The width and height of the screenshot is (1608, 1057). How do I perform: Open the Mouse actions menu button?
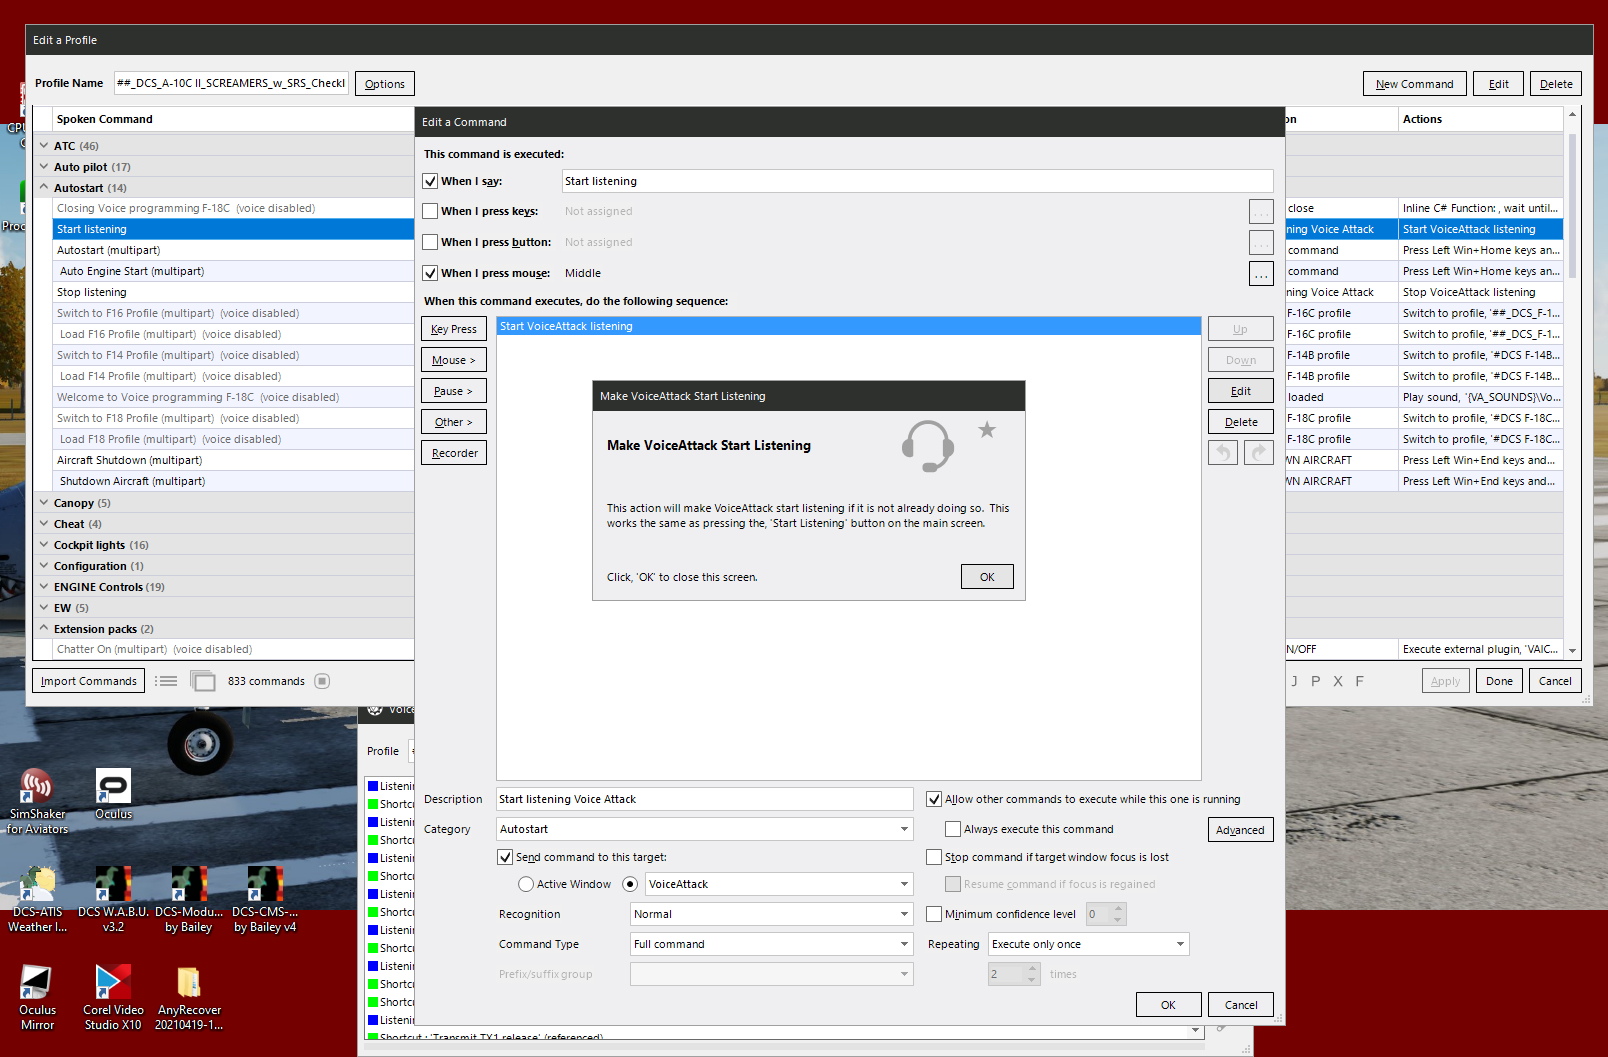tap(454, 360)
